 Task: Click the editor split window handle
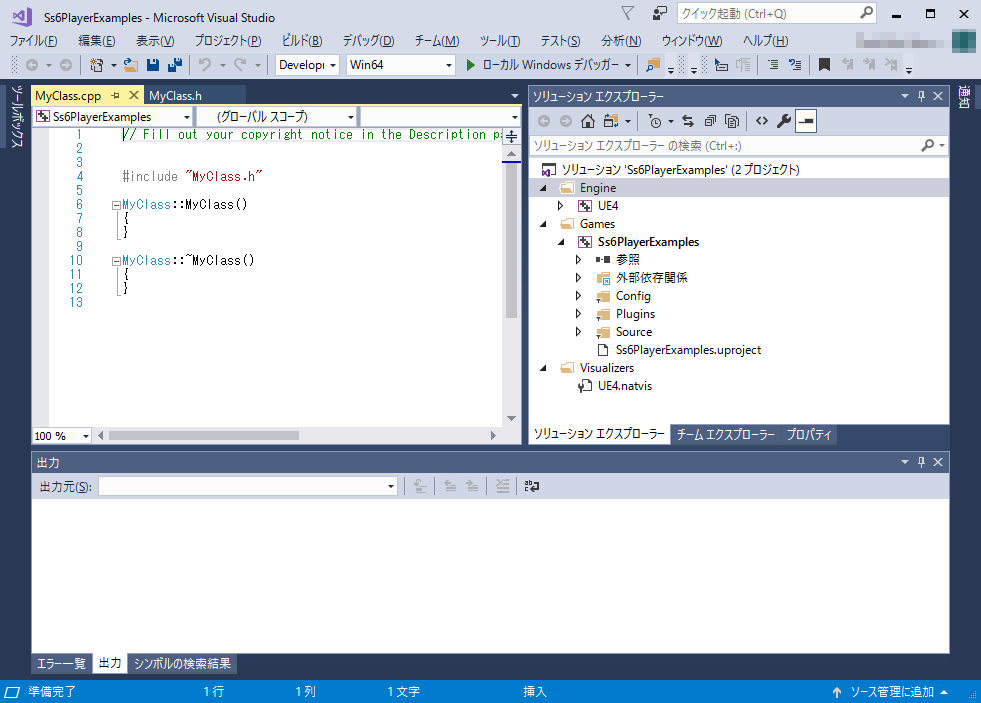coord(511,136)
